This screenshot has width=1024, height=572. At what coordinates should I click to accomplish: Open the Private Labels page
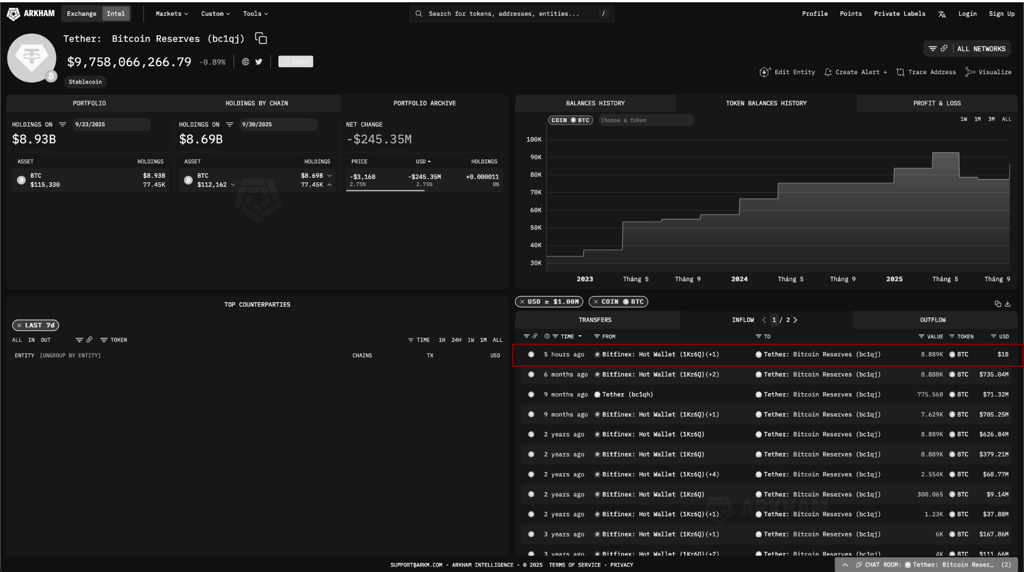pyautogui.click(x=899, y=14)
